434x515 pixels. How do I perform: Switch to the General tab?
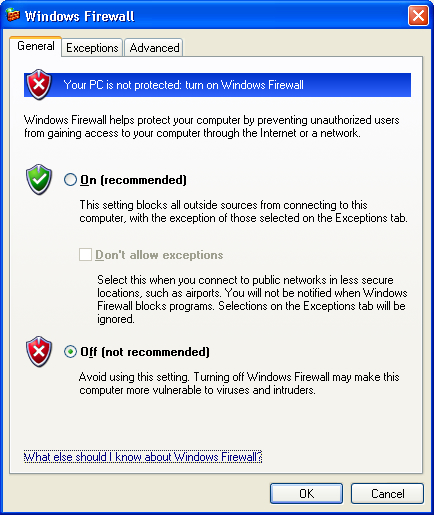coord(36,46)
